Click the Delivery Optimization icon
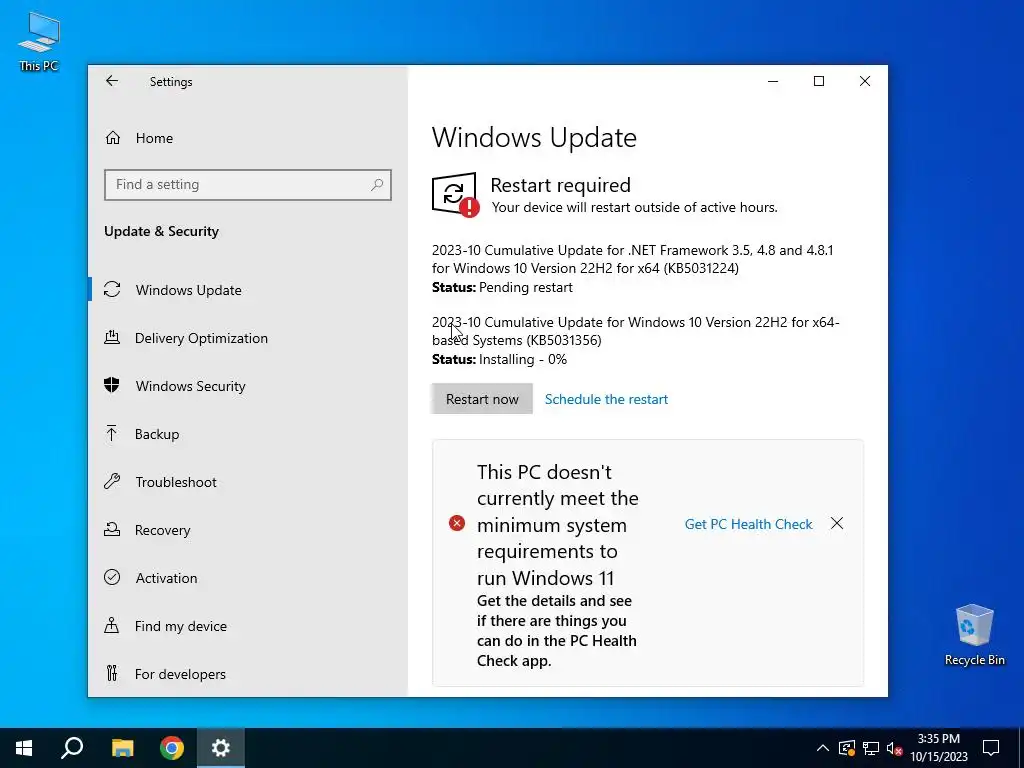This screenshot has height=768, width=1024. 112,338
